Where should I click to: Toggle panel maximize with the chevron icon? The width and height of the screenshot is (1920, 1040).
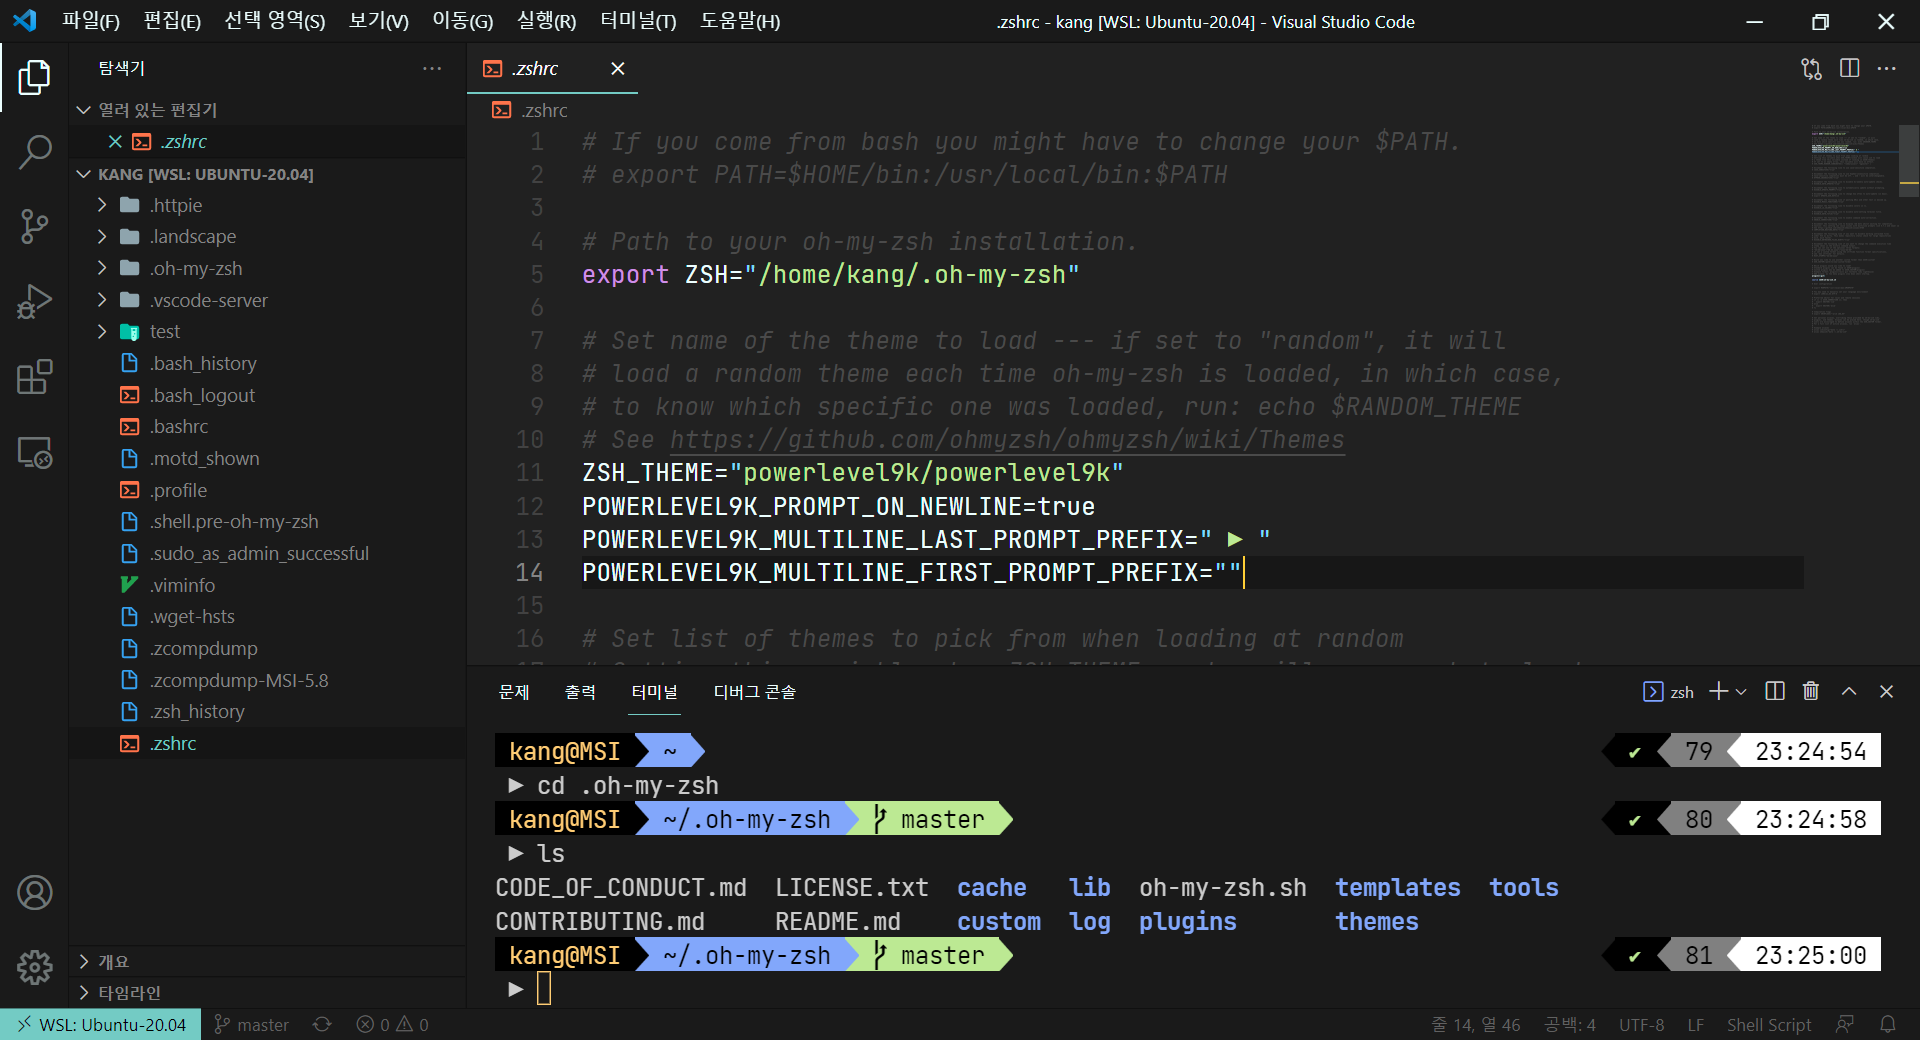[x=1848, y=691]
